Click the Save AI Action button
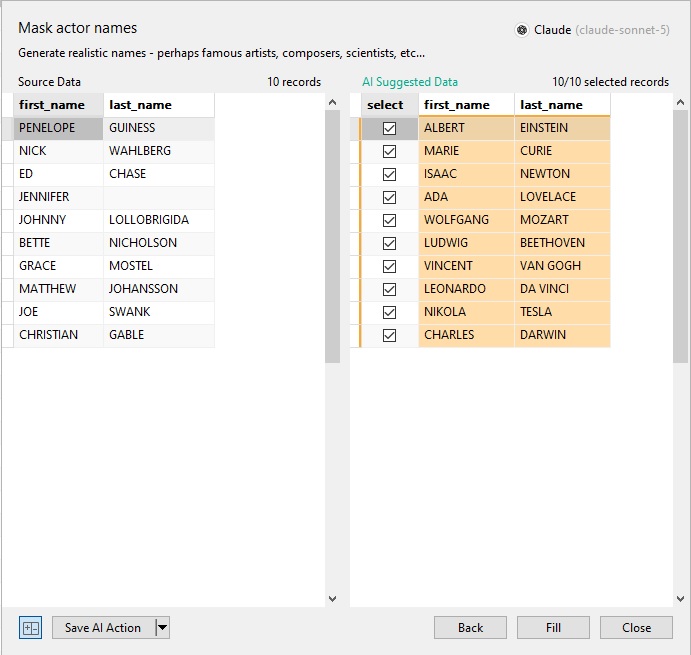This screenshot has height=655, width=691. [x=104, y=627]
